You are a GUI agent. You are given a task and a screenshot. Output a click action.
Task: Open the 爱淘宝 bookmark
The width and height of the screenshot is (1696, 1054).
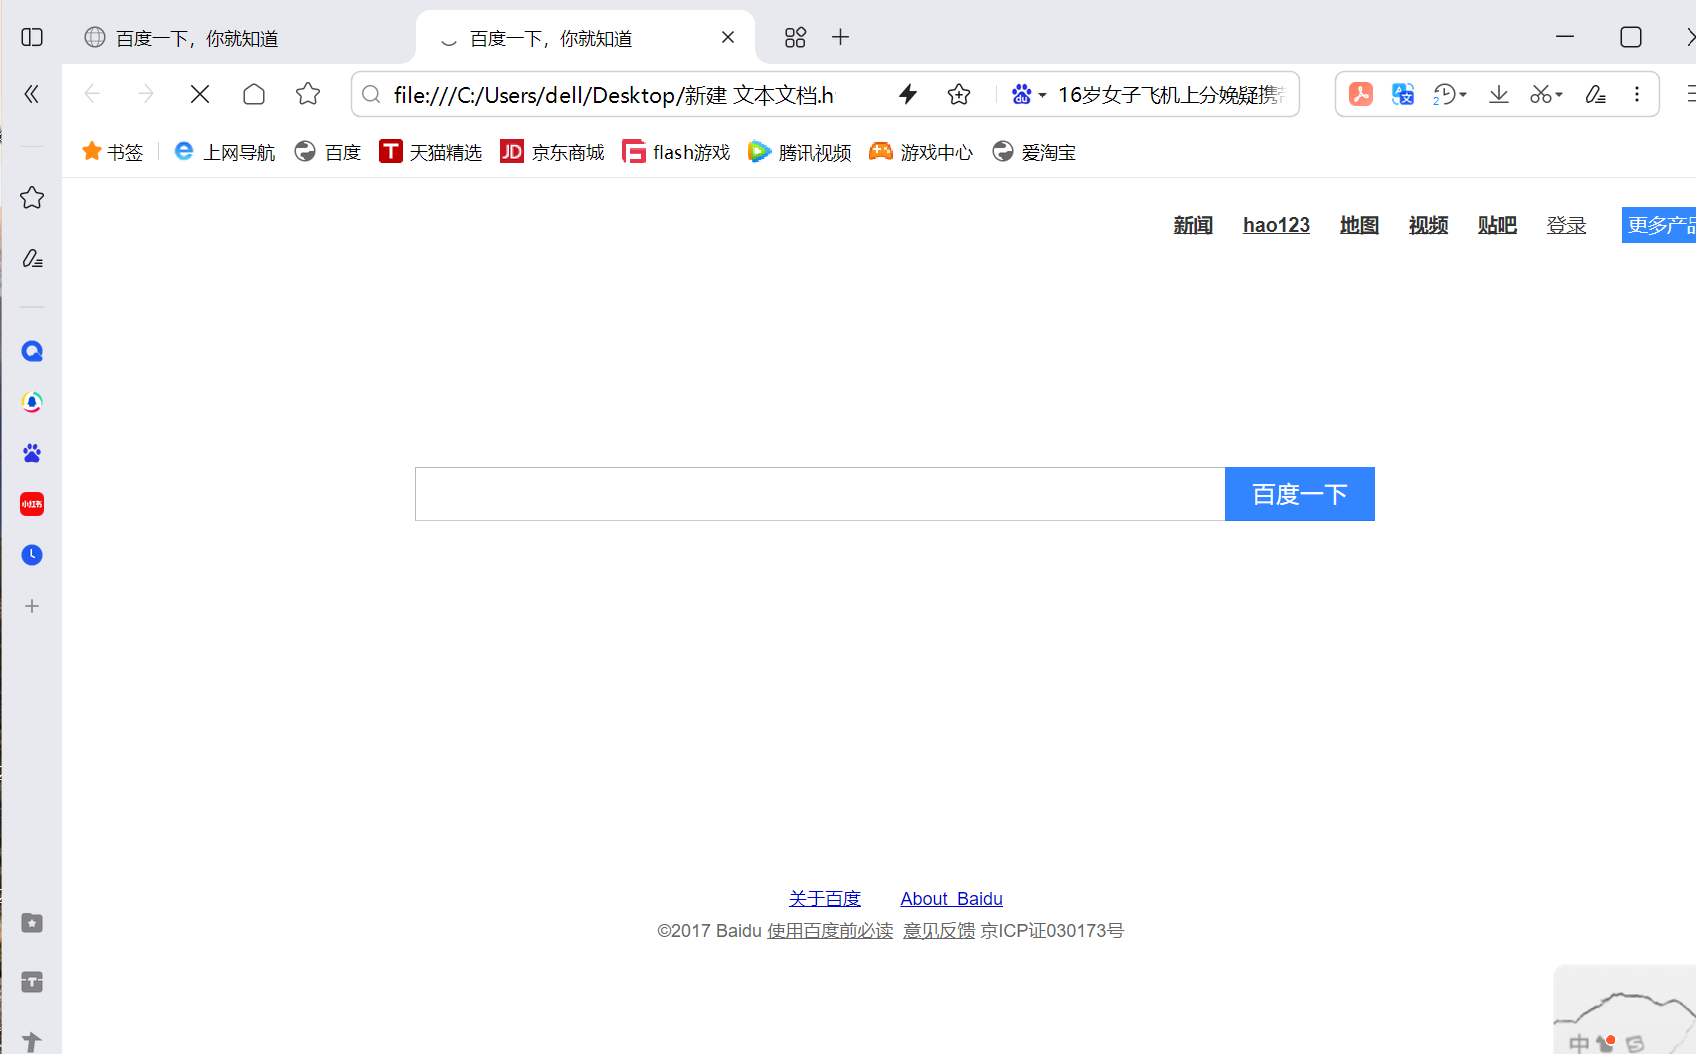(1033, 152)
